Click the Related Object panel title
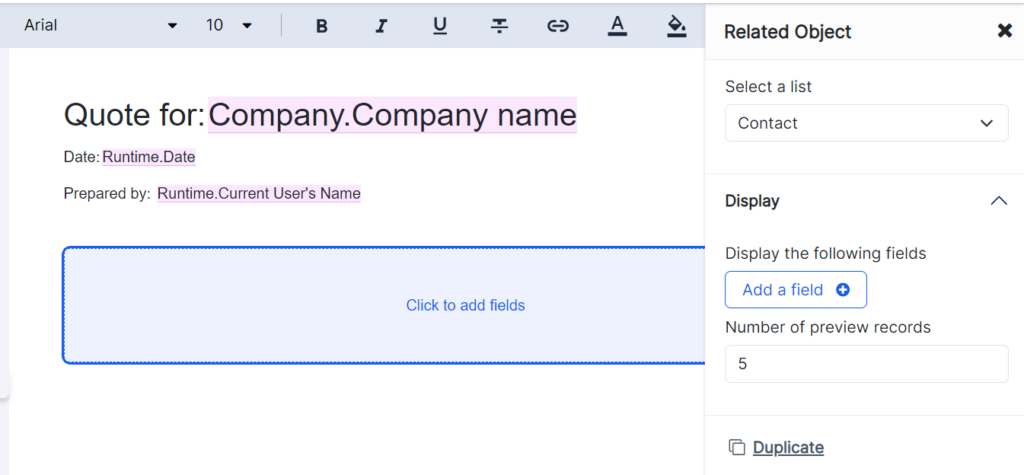This screenshot has height=475, width=1024. (x=788, y=31)
